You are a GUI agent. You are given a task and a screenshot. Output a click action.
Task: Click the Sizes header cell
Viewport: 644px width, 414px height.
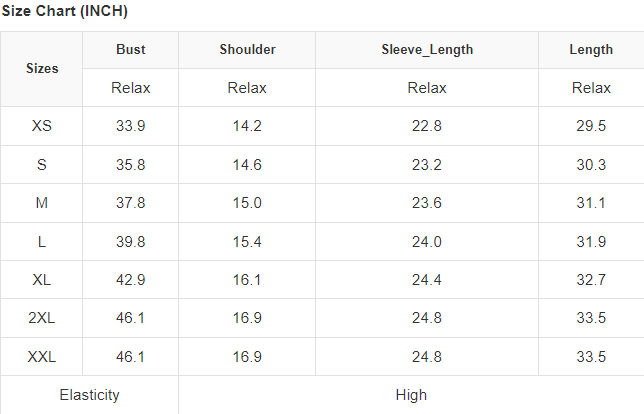coord(42,68)
